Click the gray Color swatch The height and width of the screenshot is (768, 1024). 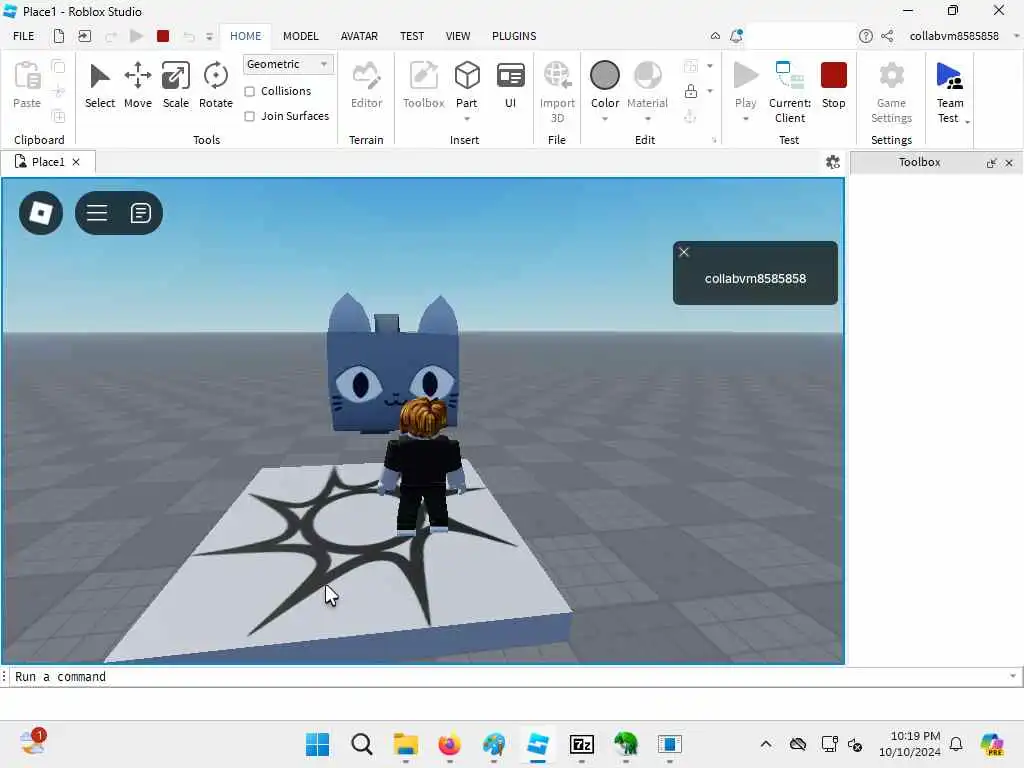pyautogui.click(x=605, y=75)
